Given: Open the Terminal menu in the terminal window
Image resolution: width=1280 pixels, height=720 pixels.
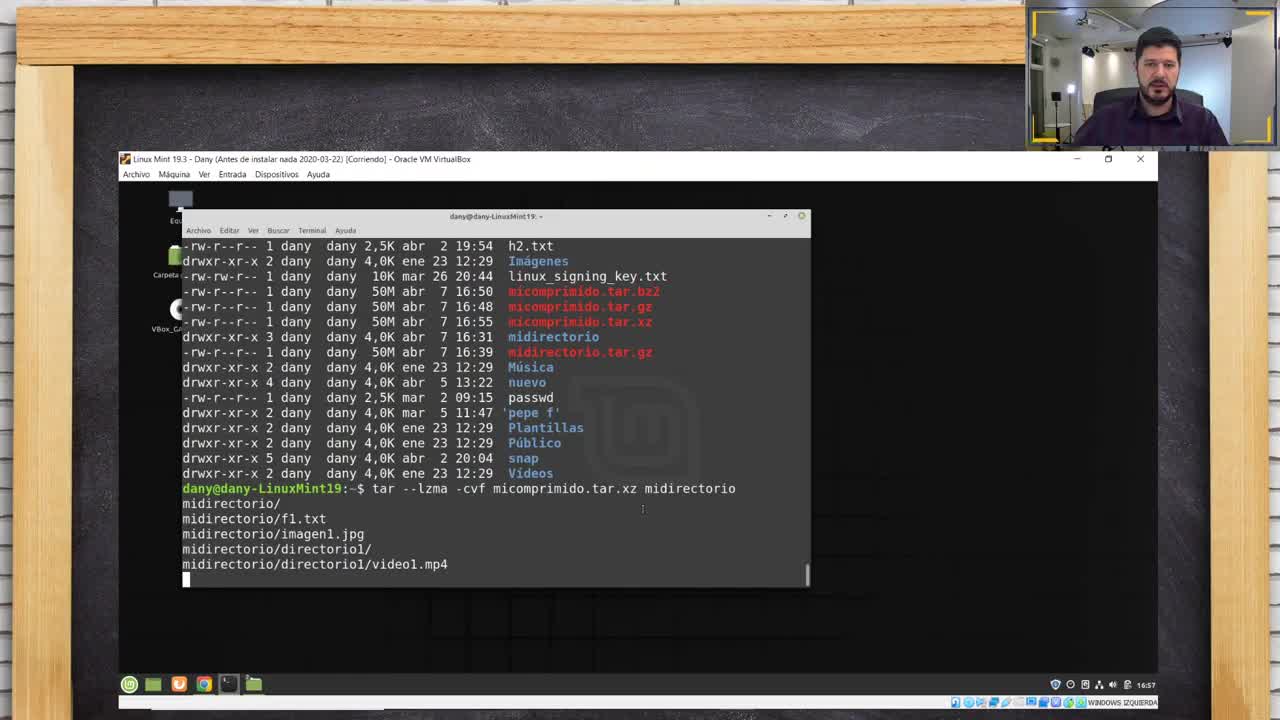Looking at the screenshot, I should pos(312,231).
